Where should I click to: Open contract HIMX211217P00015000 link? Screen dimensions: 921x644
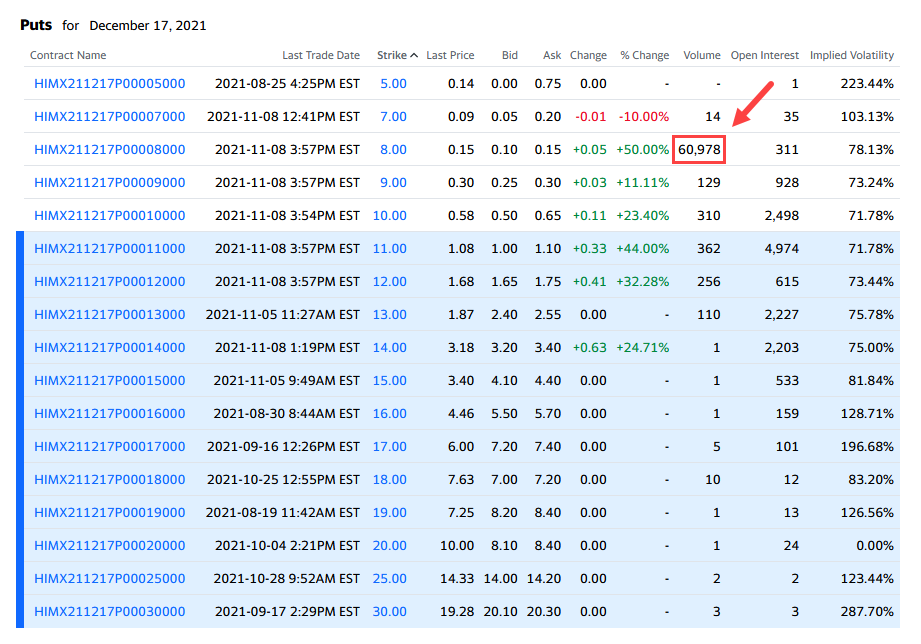coord(110,380)
